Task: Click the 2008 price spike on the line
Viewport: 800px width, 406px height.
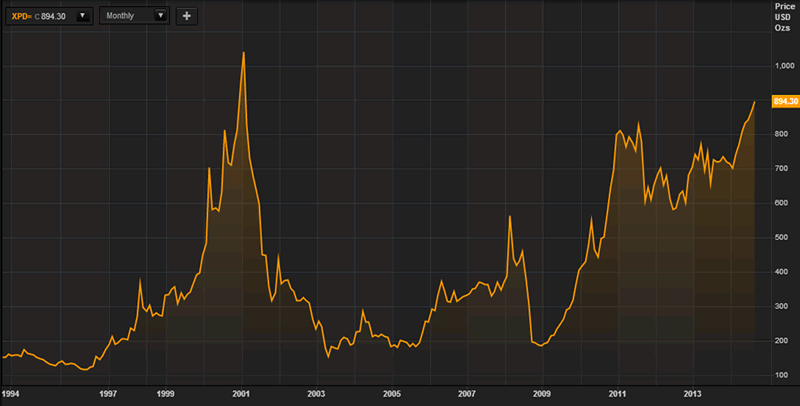Action: [x=510, y=217]
